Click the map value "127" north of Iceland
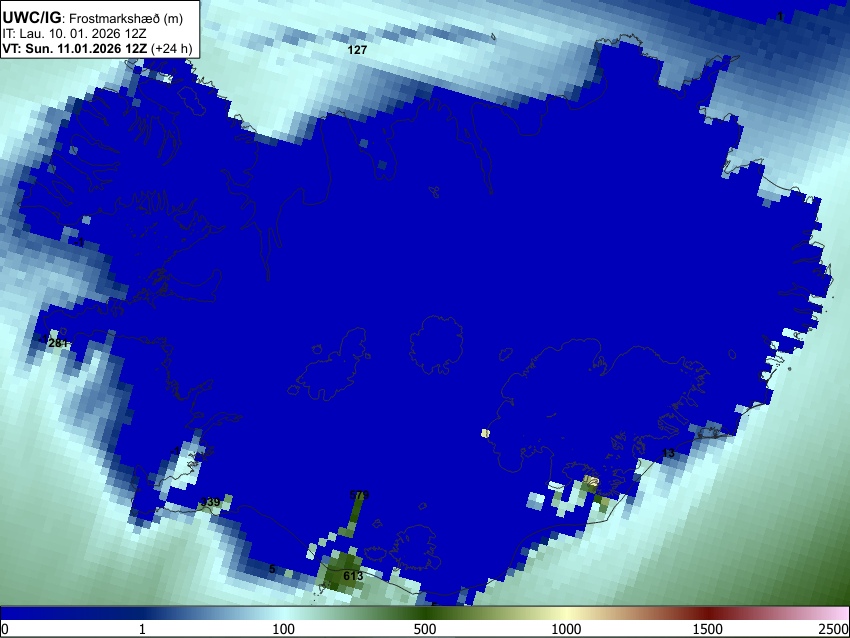 point(357,50)
